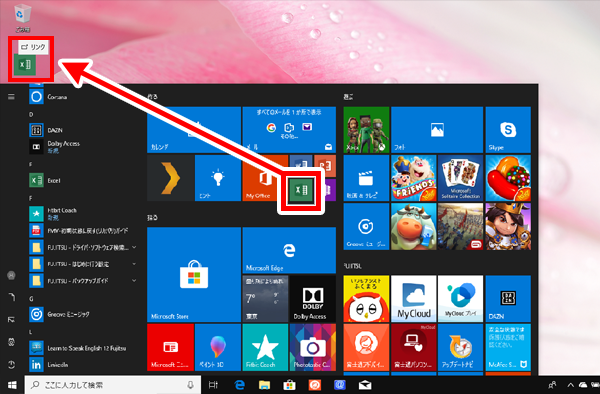
Task: Open the dark red Fujitsu PC tile
Action: click(413, 347)
